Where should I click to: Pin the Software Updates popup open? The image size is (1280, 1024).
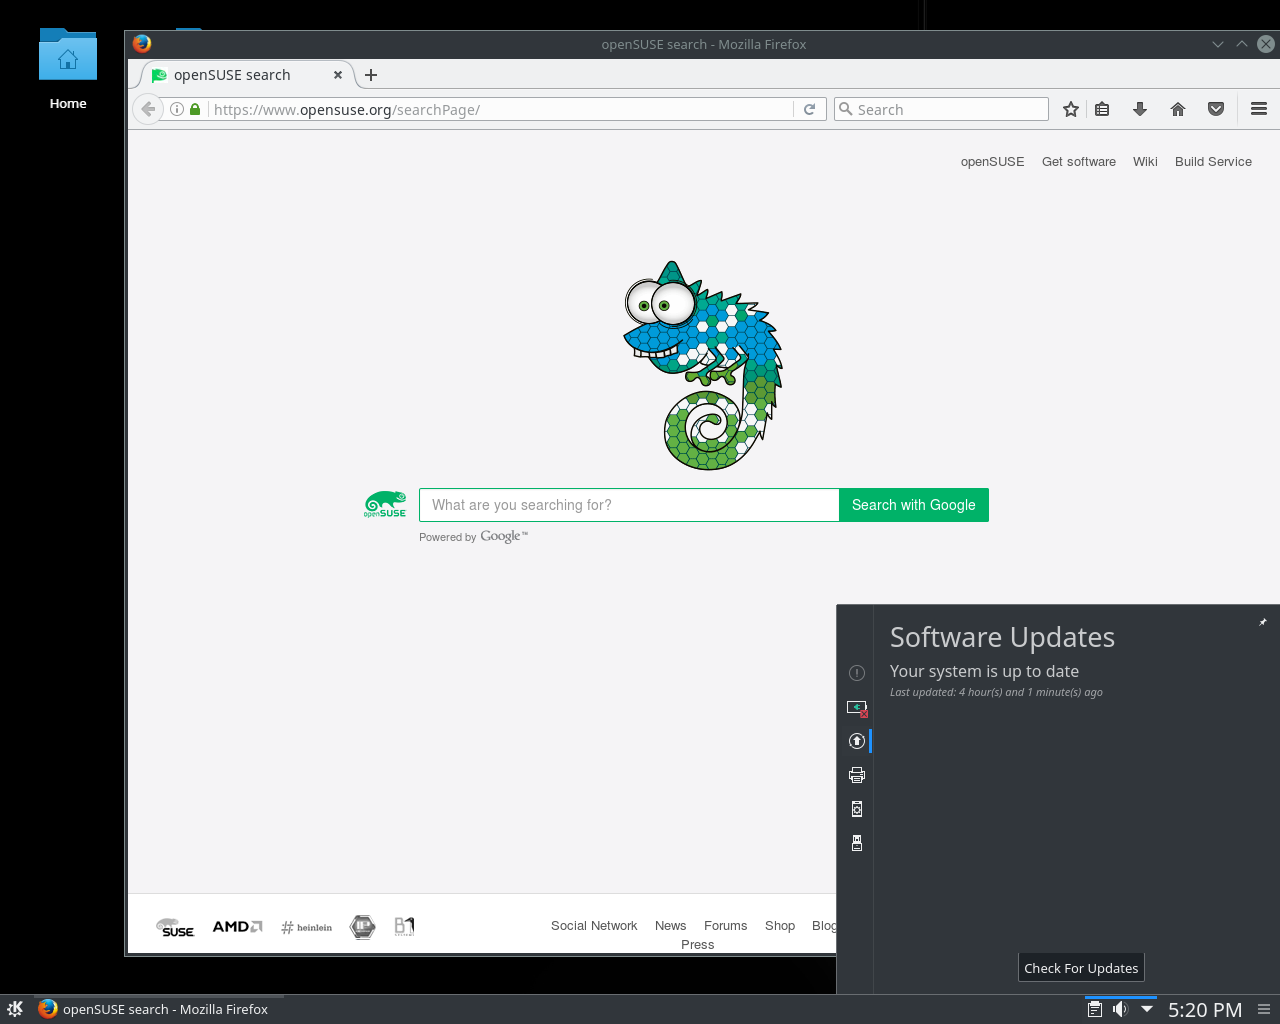1263,622
